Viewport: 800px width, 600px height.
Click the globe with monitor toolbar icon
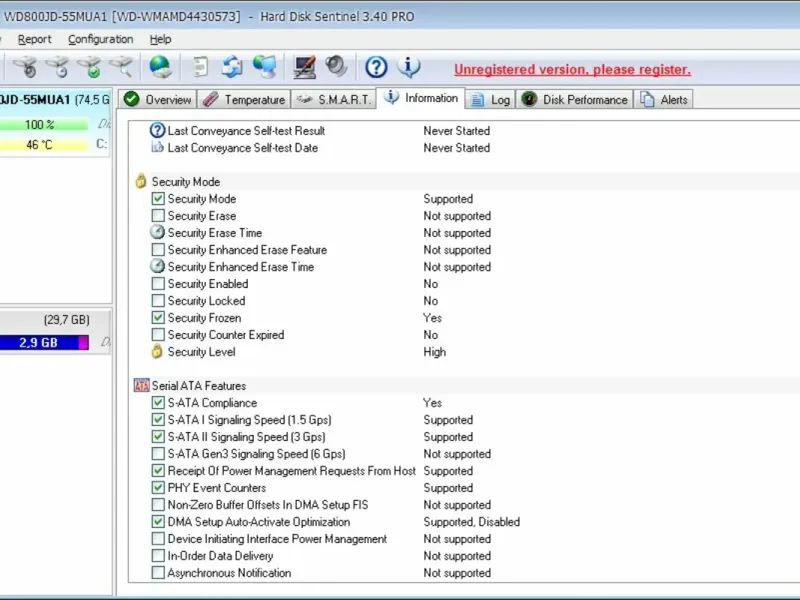coord(265,67)
